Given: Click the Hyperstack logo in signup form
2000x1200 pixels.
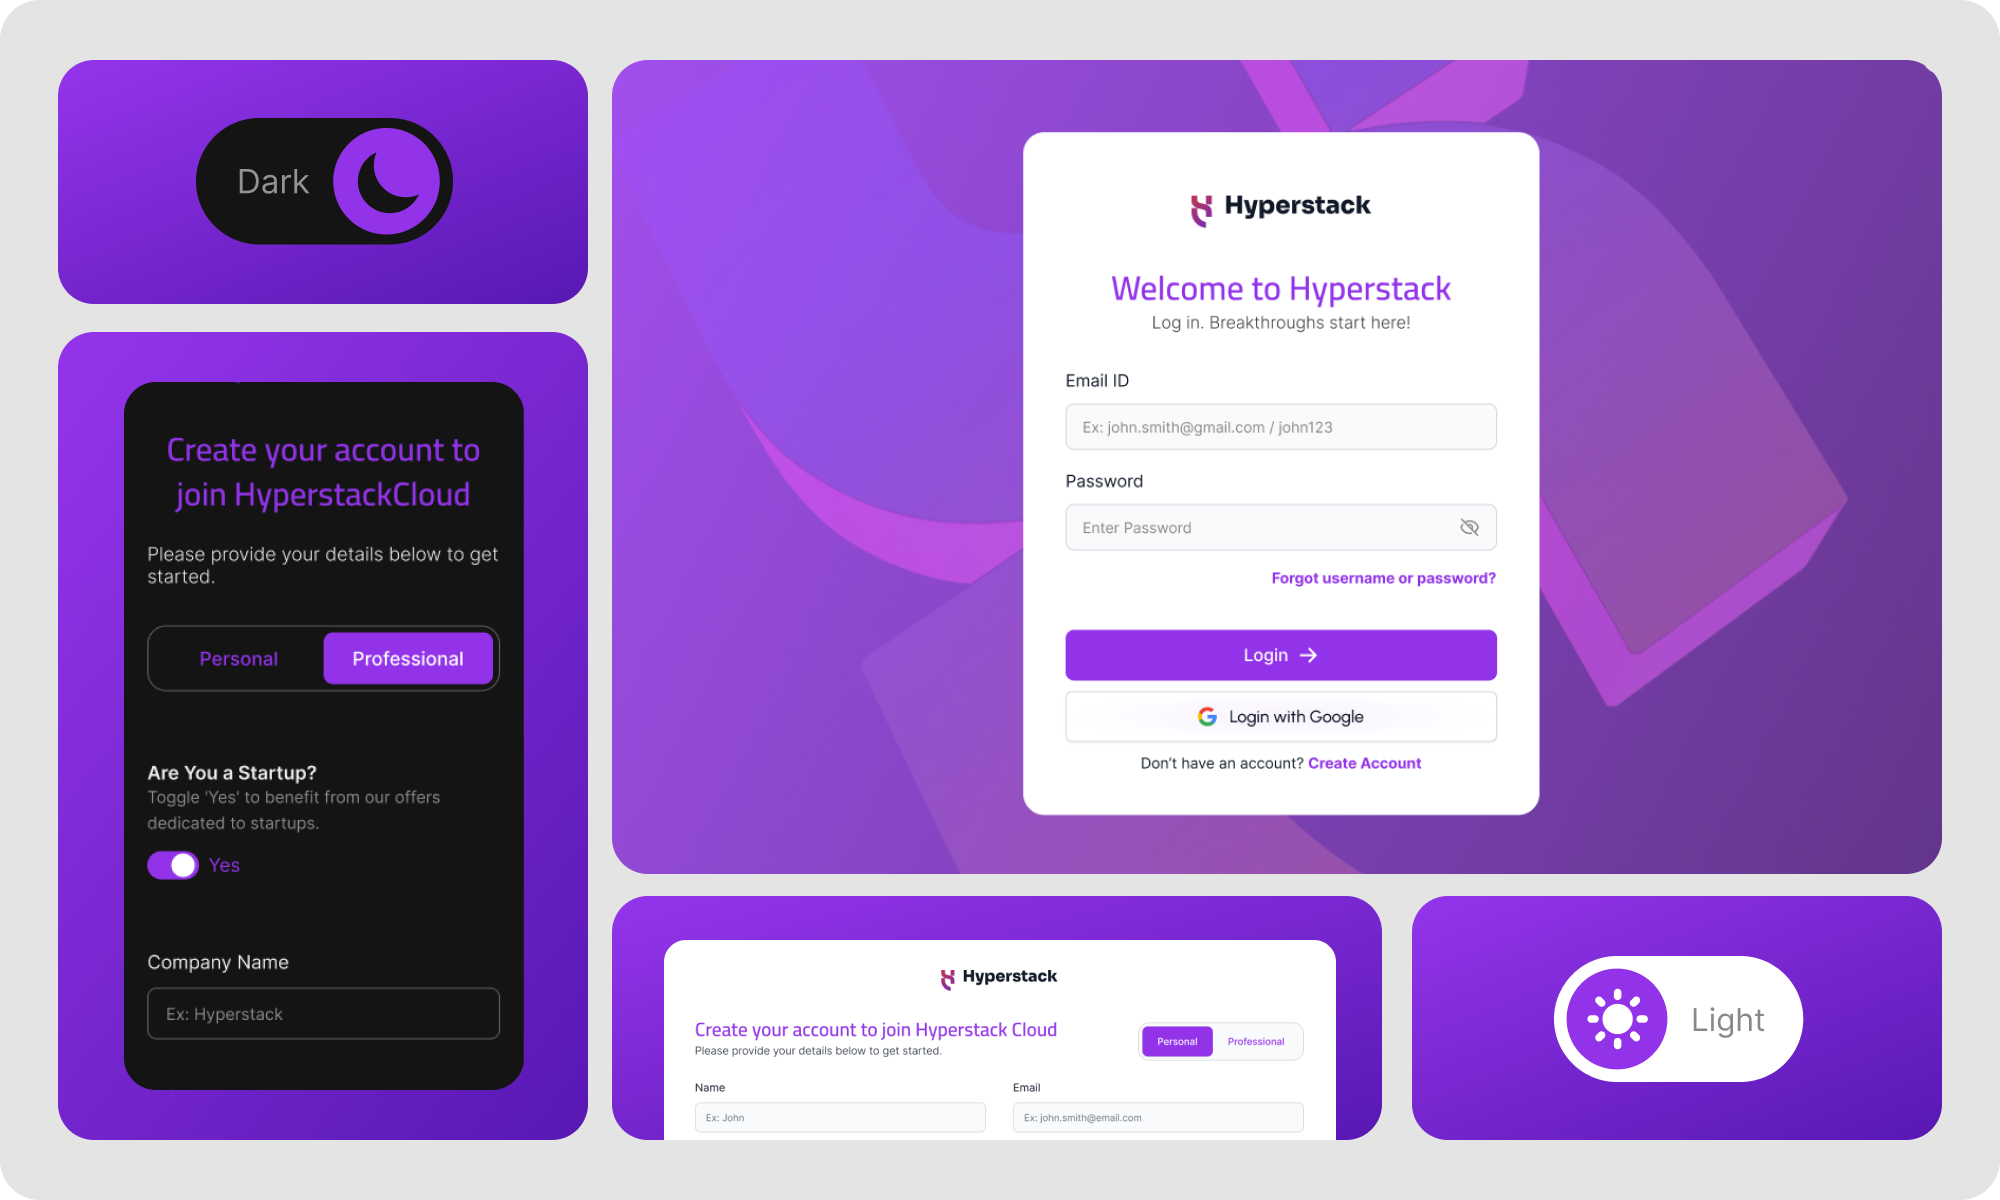Looking at the screenshot, I should (x=996, y=976).
